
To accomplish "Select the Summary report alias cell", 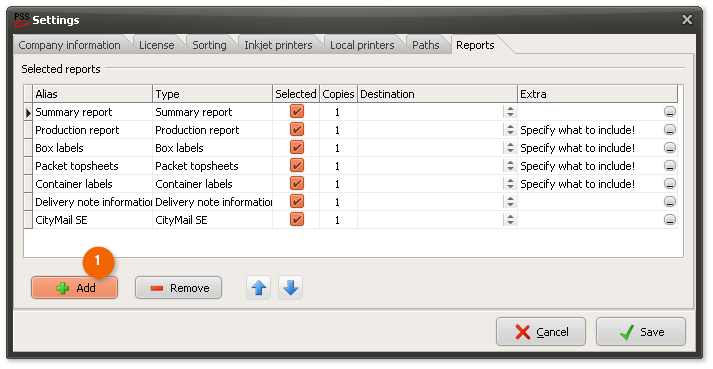I will [93, 112].
